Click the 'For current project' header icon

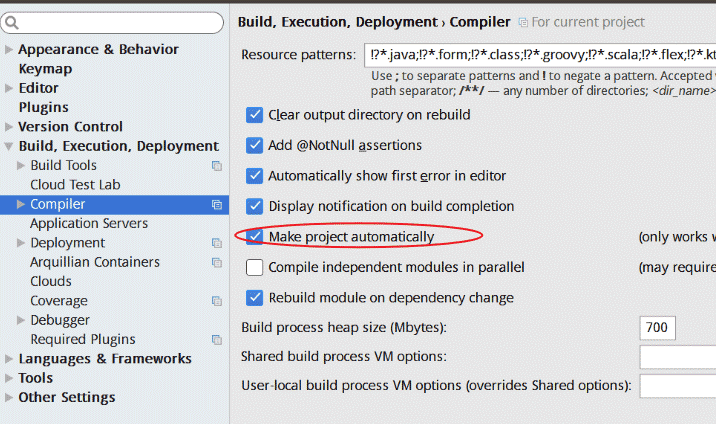pyautogui.click(x=523, y=22)
